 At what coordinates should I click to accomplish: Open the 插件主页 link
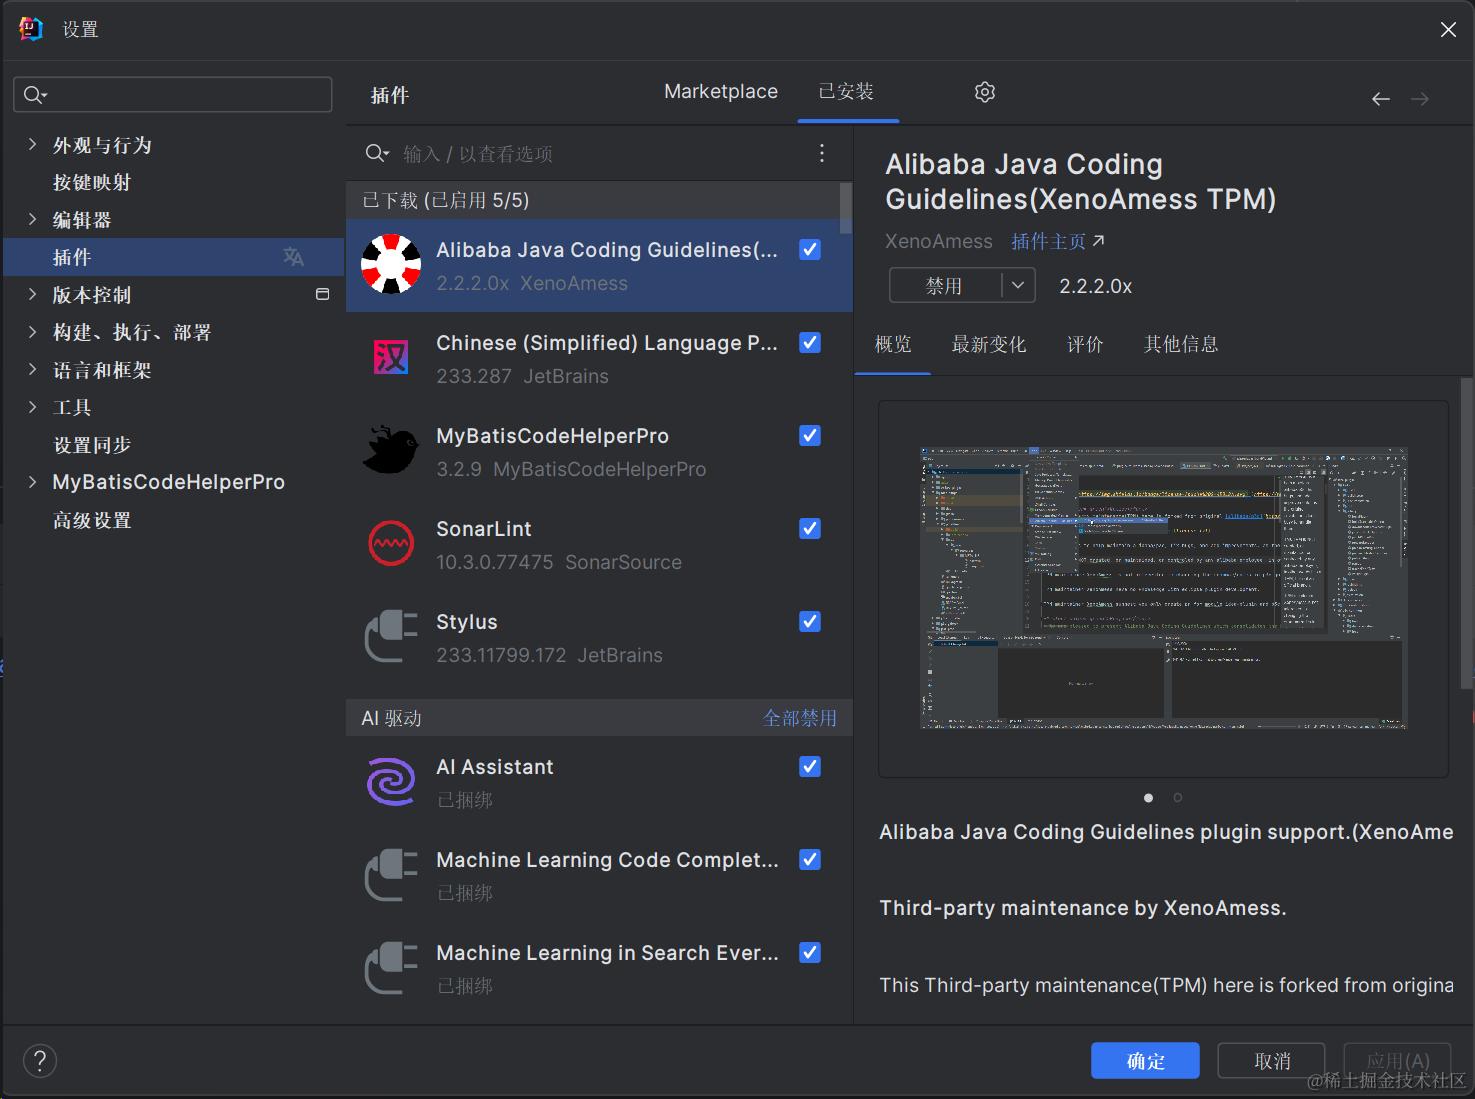1048,241
